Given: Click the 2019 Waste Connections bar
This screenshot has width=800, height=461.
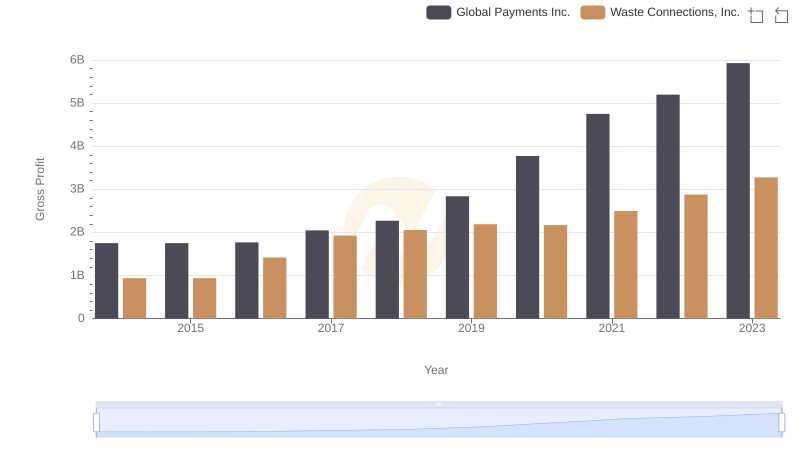Looking at the screenshot, I should [x=485, y=271].
